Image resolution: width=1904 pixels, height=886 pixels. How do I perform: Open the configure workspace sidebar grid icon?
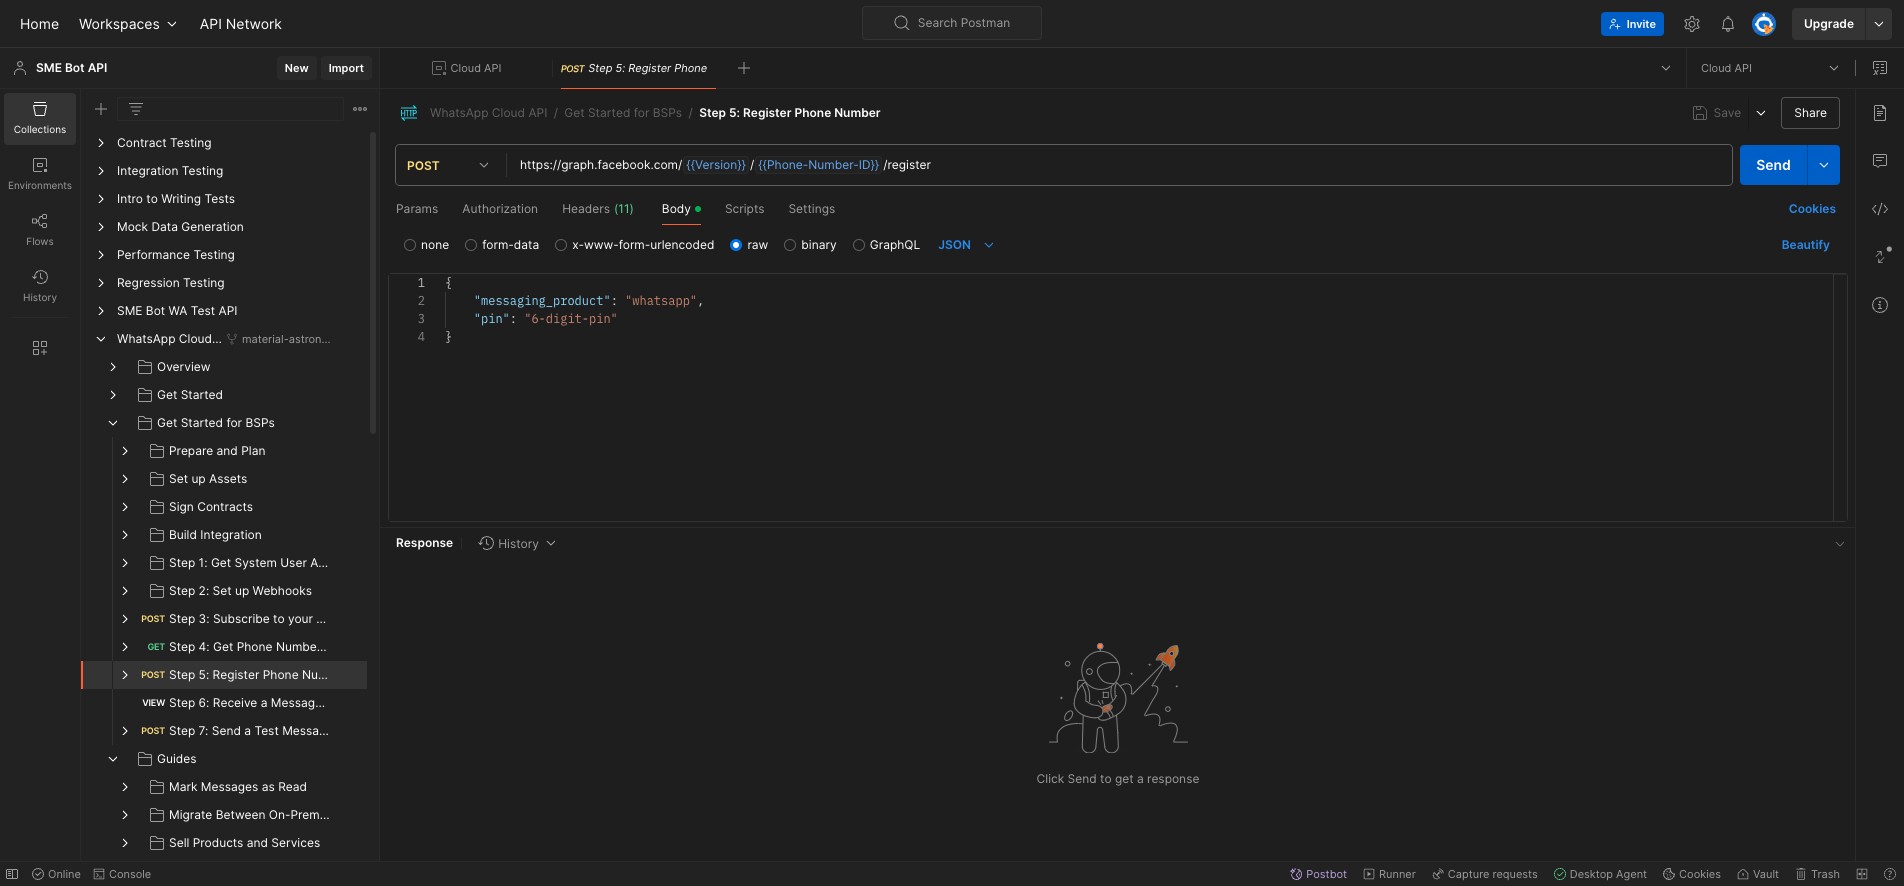[x=40, y=348]
